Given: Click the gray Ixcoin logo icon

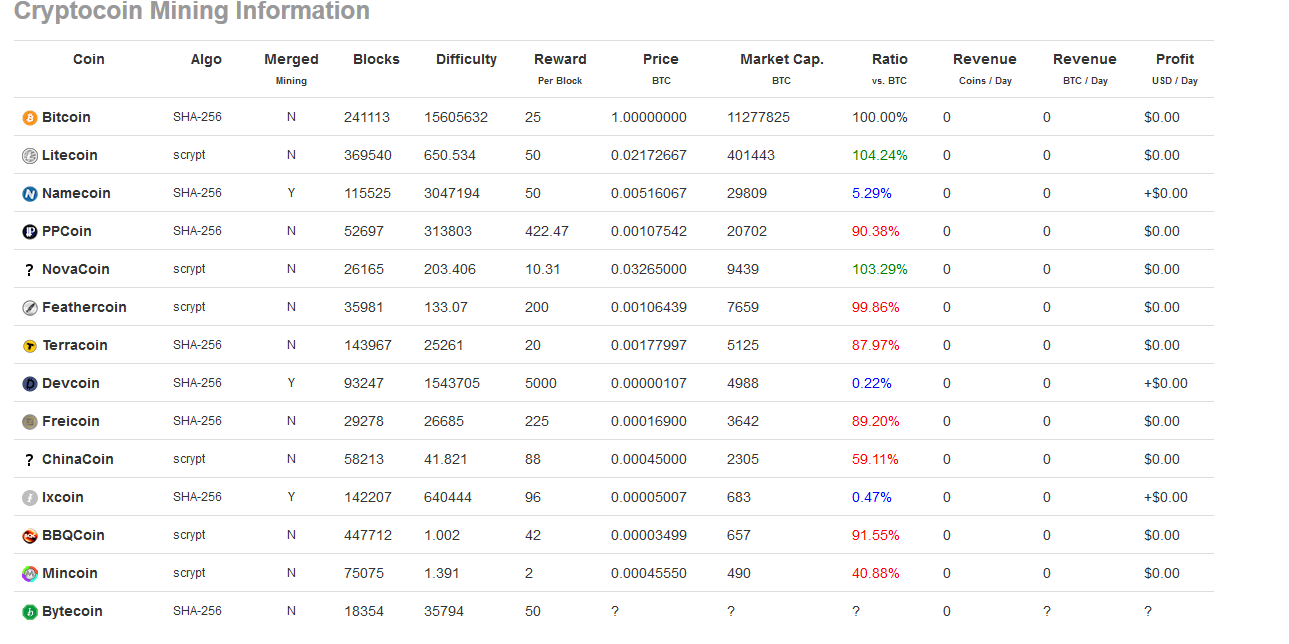Looking at the screenshot, I should tap(30, 498).
